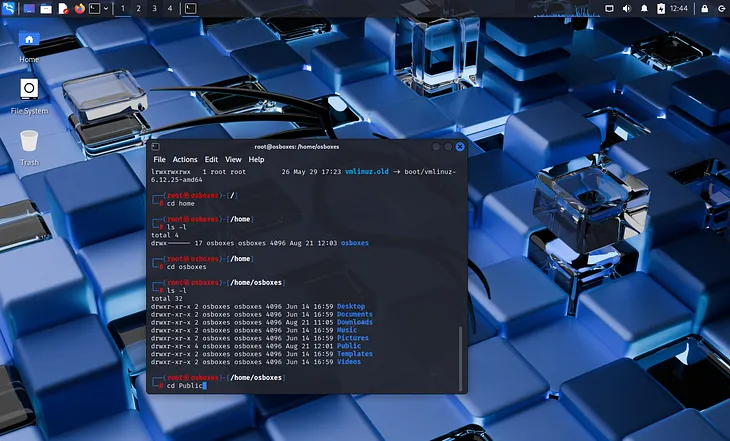This screenshot has width=730, height=441.
Task: Click the 'cd home' command text
Action: pyautogui.click(x=181, y=204)
